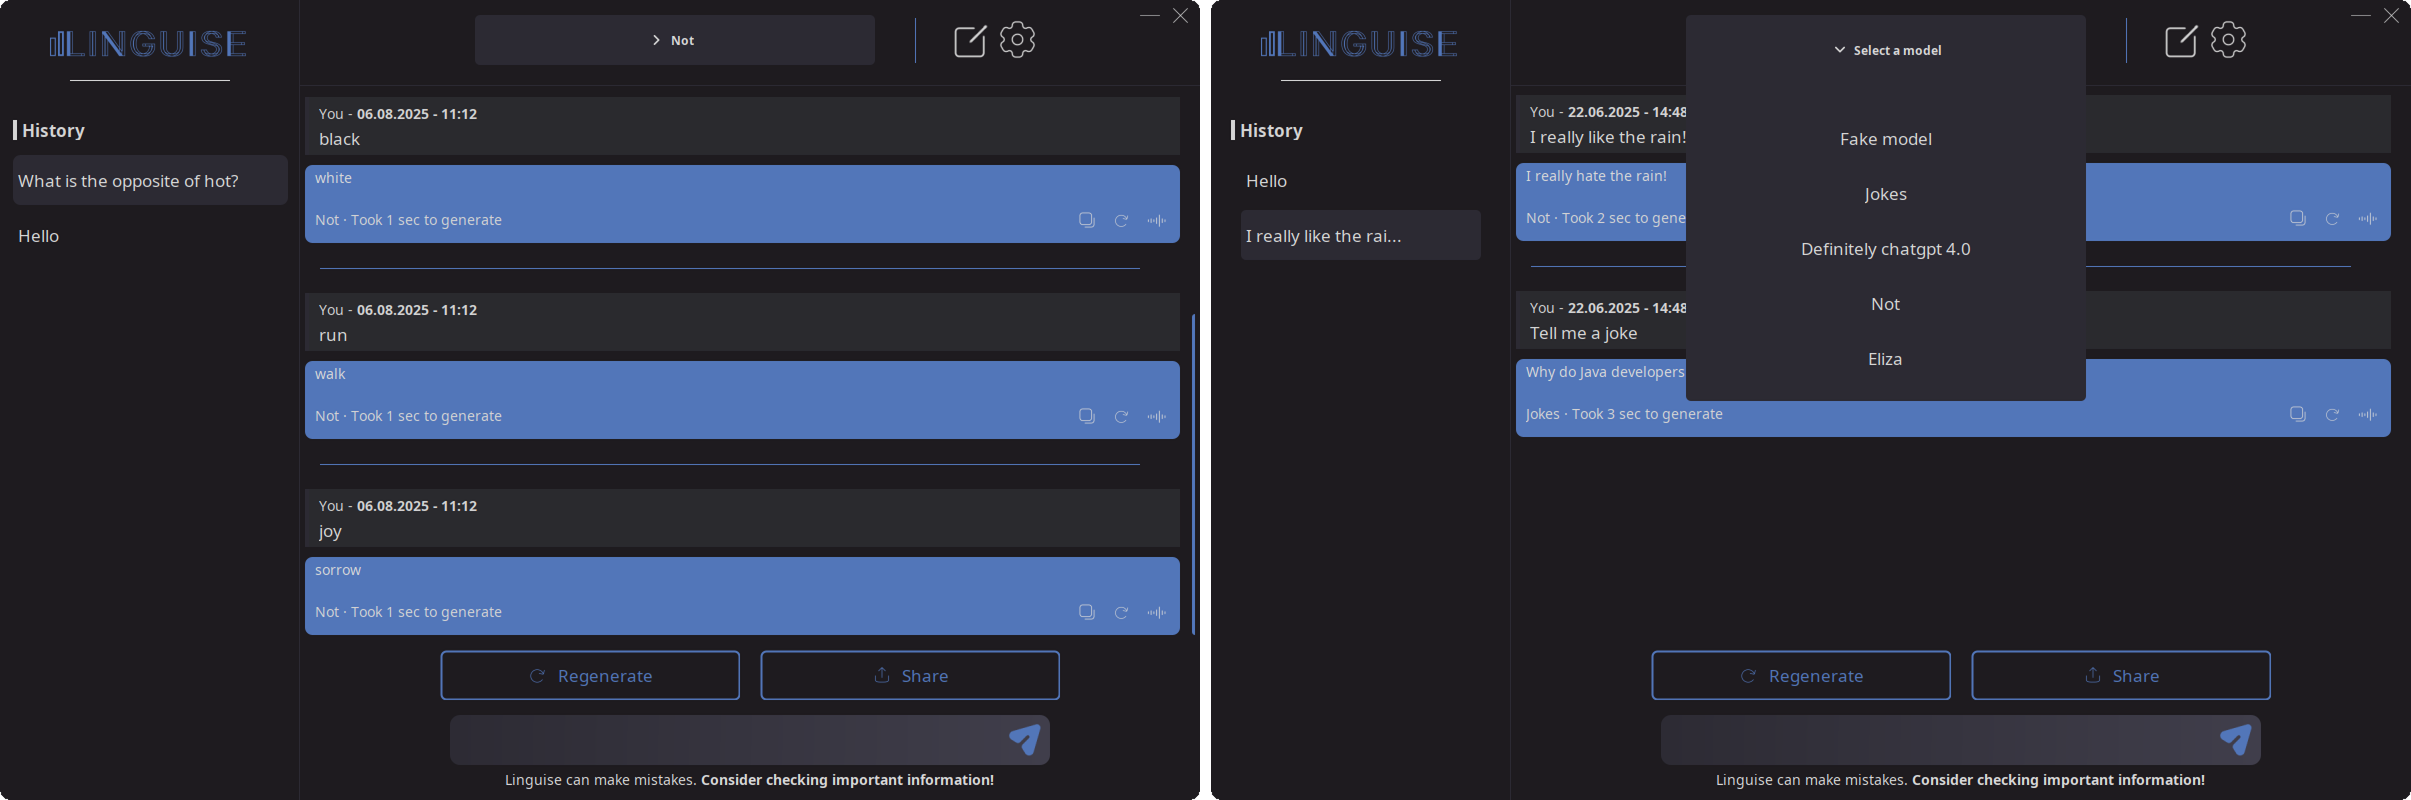
Task: Click Regenerate button in left window
Action: (x=590, y=676)
